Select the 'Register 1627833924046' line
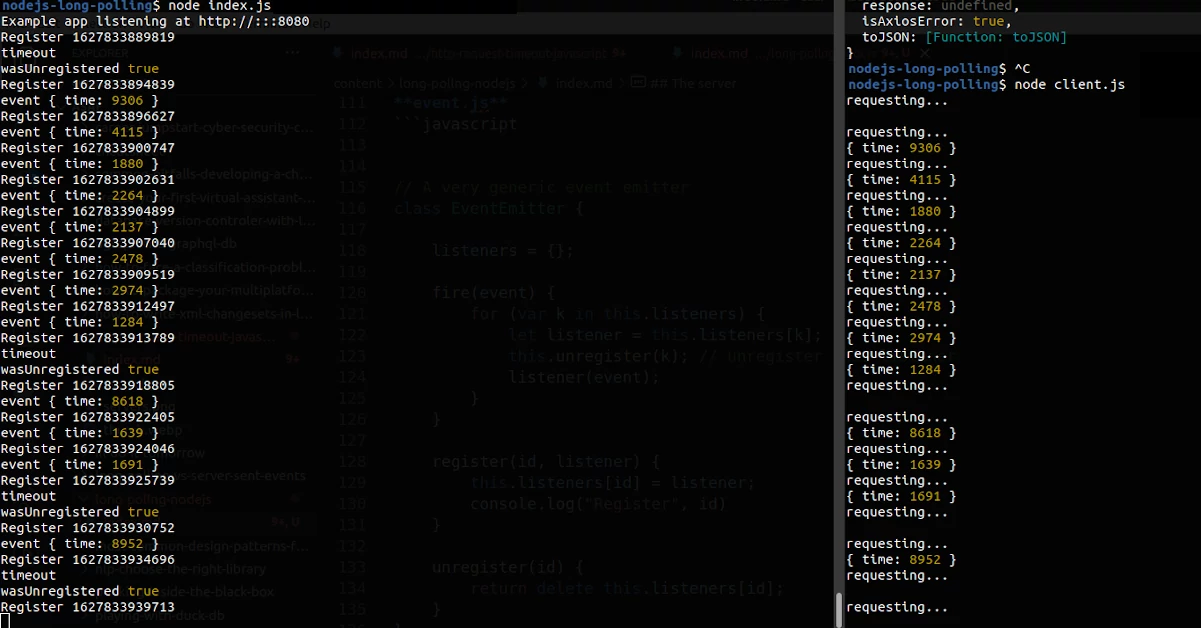 (88, 449)
